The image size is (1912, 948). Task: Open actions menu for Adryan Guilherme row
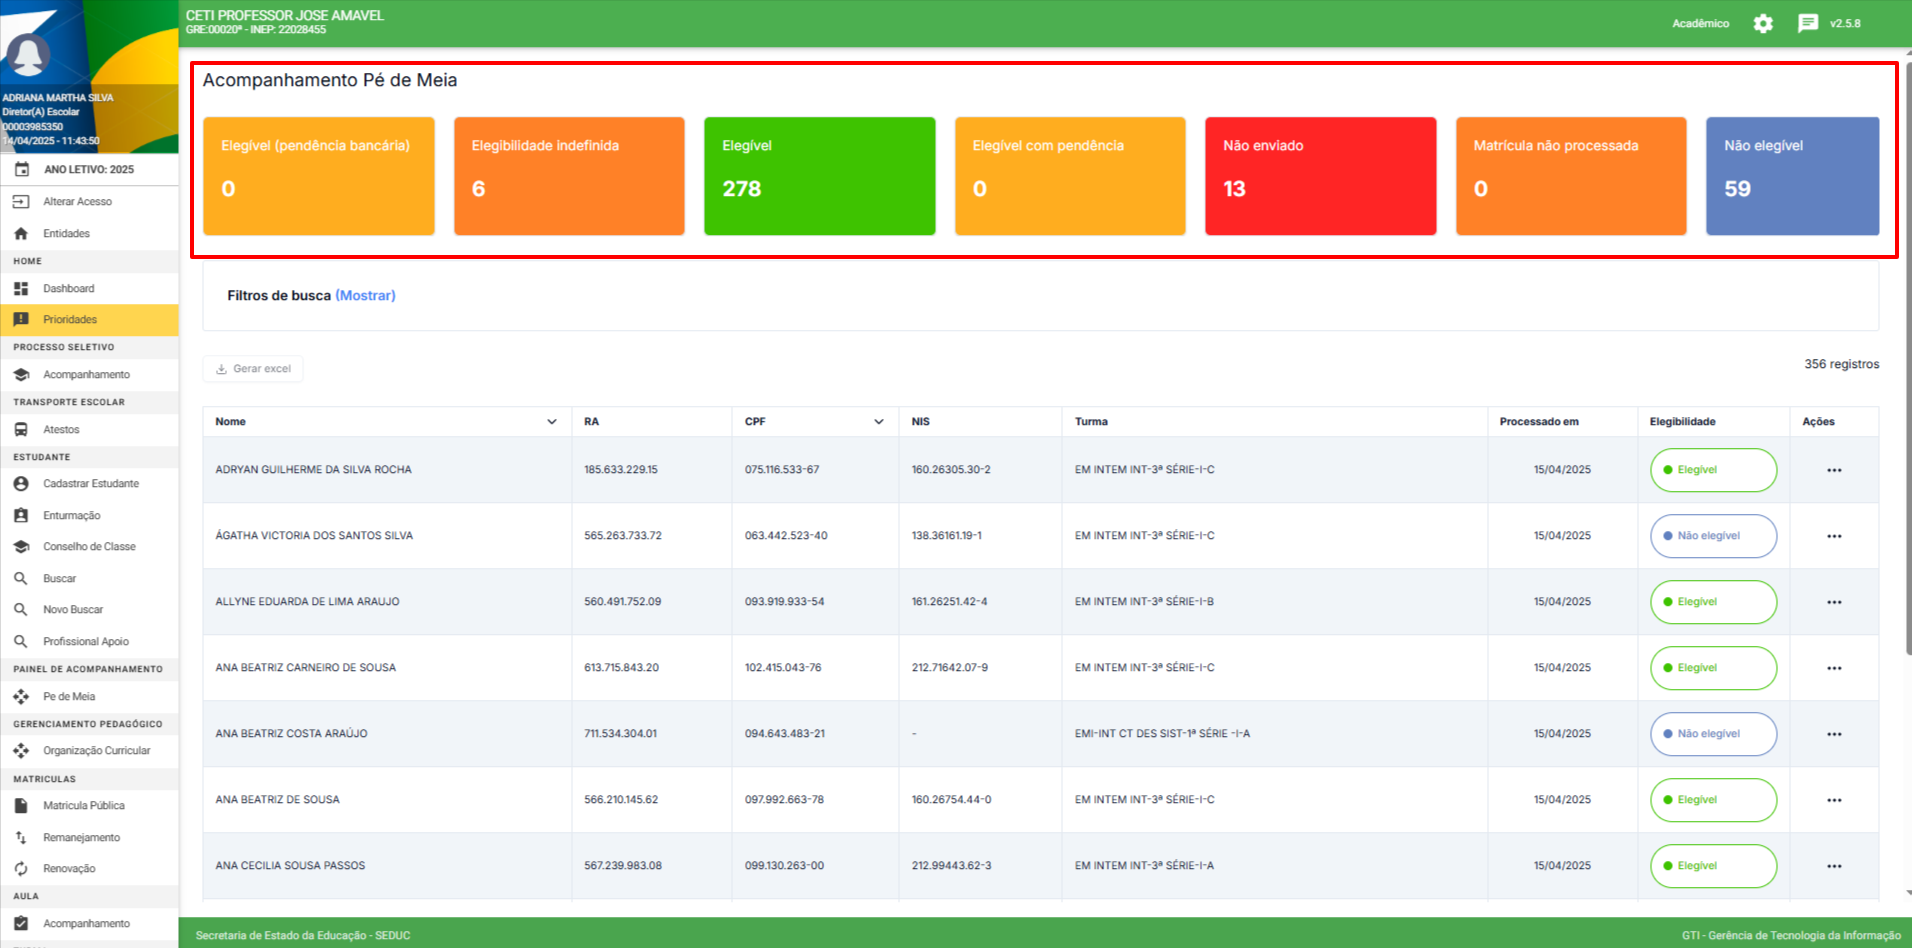click(x=1834, y=470)
